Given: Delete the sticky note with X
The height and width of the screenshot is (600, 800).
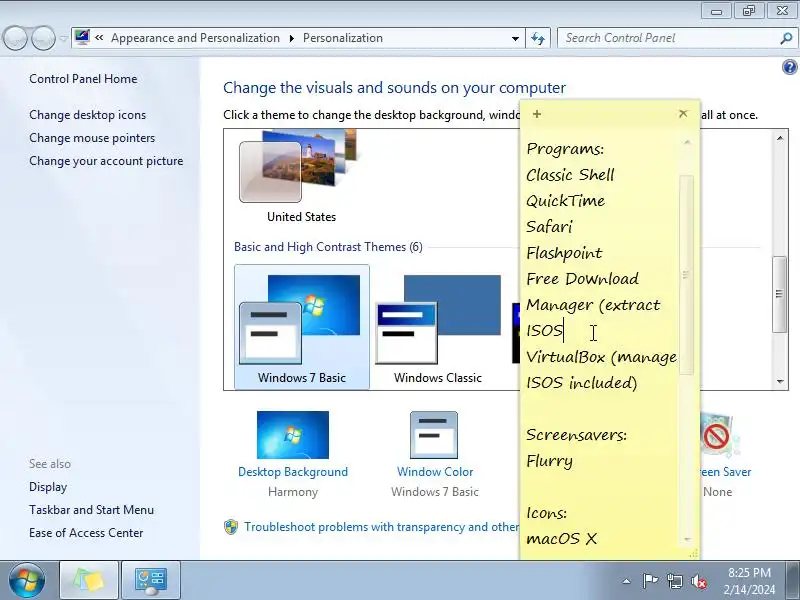Looking at the screenshot, I should (x=683, y=114).
